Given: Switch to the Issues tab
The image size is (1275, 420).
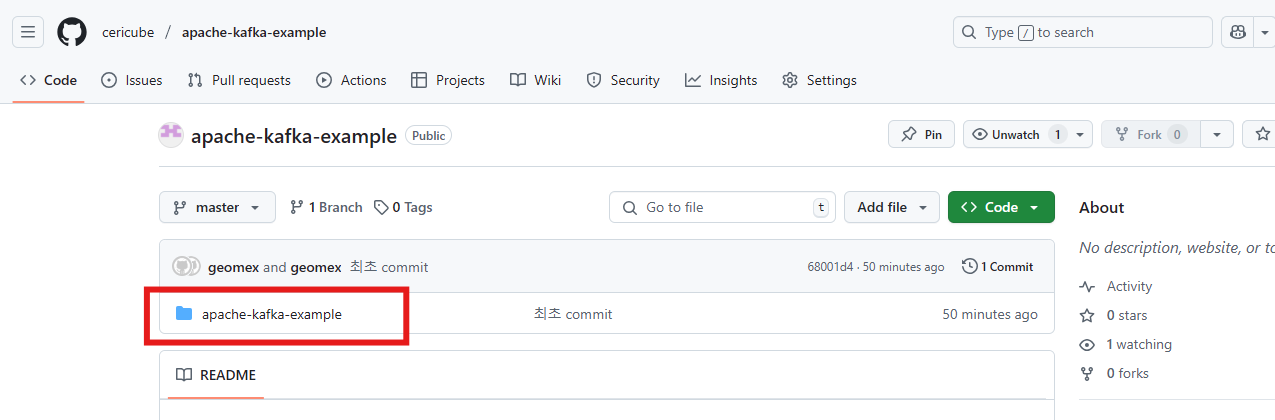Looking at the screenshot, I should 132,80.
